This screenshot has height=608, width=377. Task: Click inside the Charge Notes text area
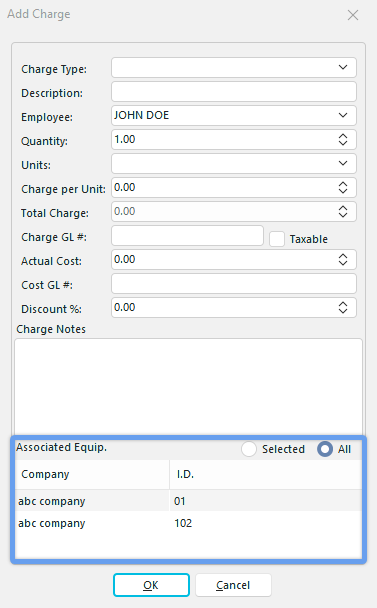point(188,387)
